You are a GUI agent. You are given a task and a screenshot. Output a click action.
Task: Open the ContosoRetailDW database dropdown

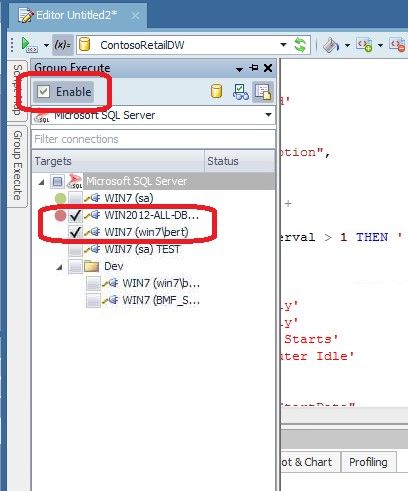(283, 45)
